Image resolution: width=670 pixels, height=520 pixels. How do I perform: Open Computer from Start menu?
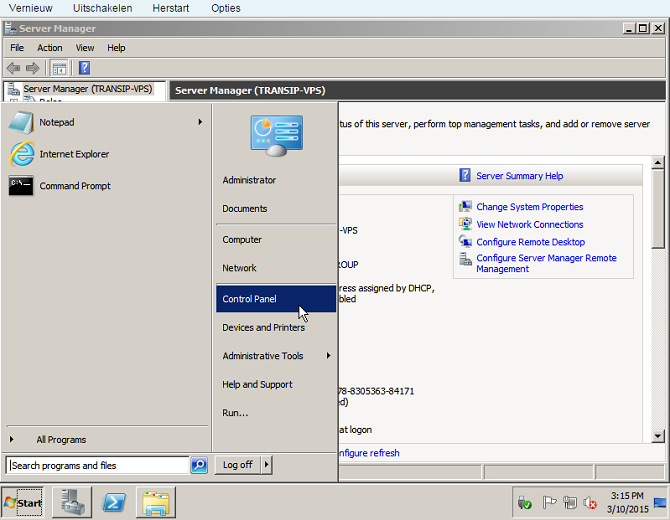[276, 240]
